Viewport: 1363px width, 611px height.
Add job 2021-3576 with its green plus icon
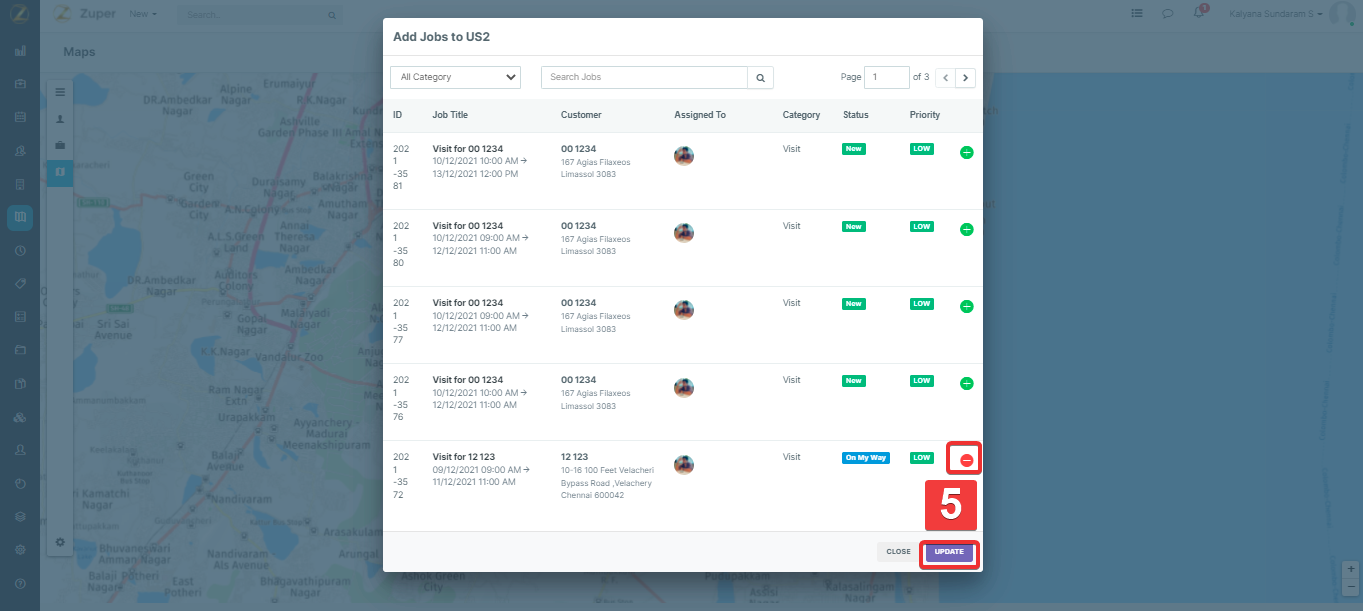click(x=966, y=383)
